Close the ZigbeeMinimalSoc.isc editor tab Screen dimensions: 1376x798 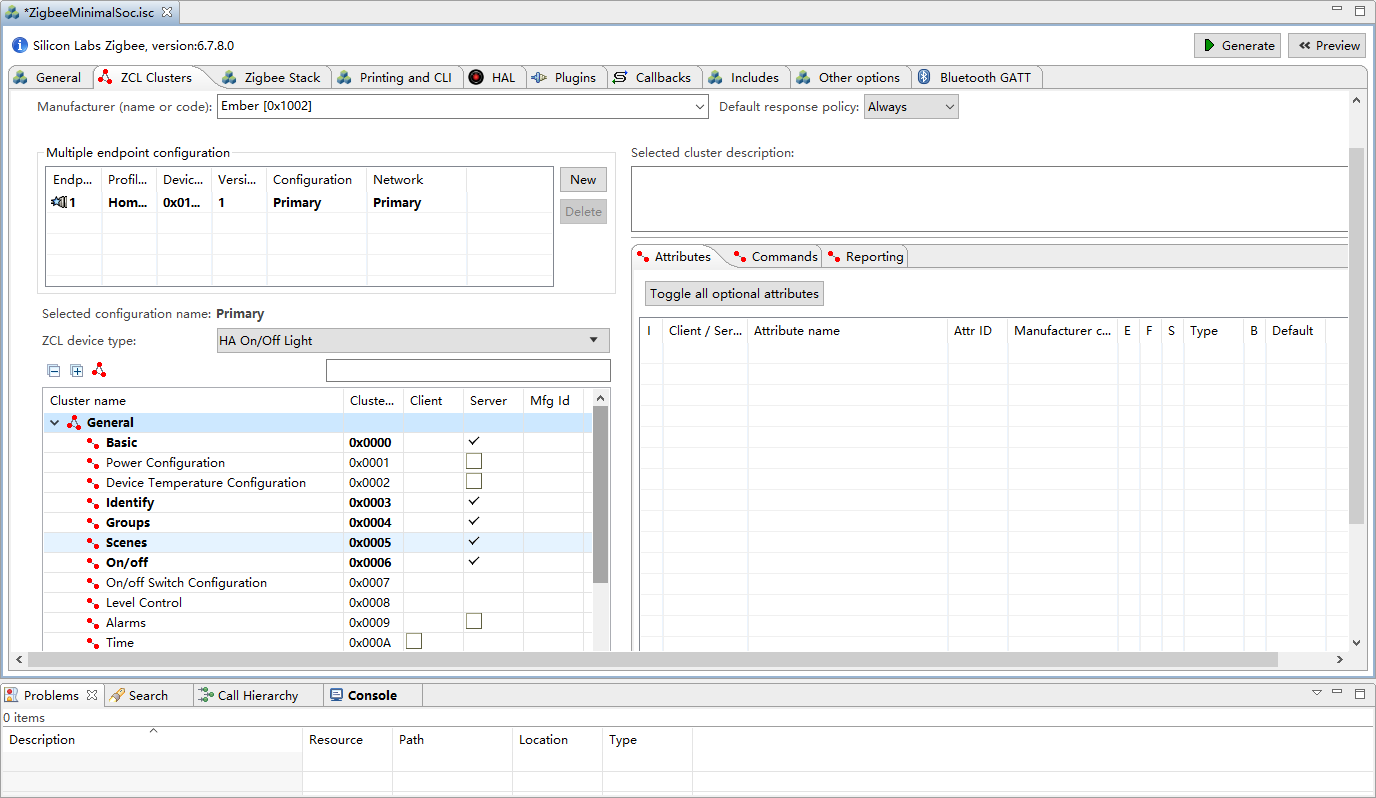click(167, 12)
